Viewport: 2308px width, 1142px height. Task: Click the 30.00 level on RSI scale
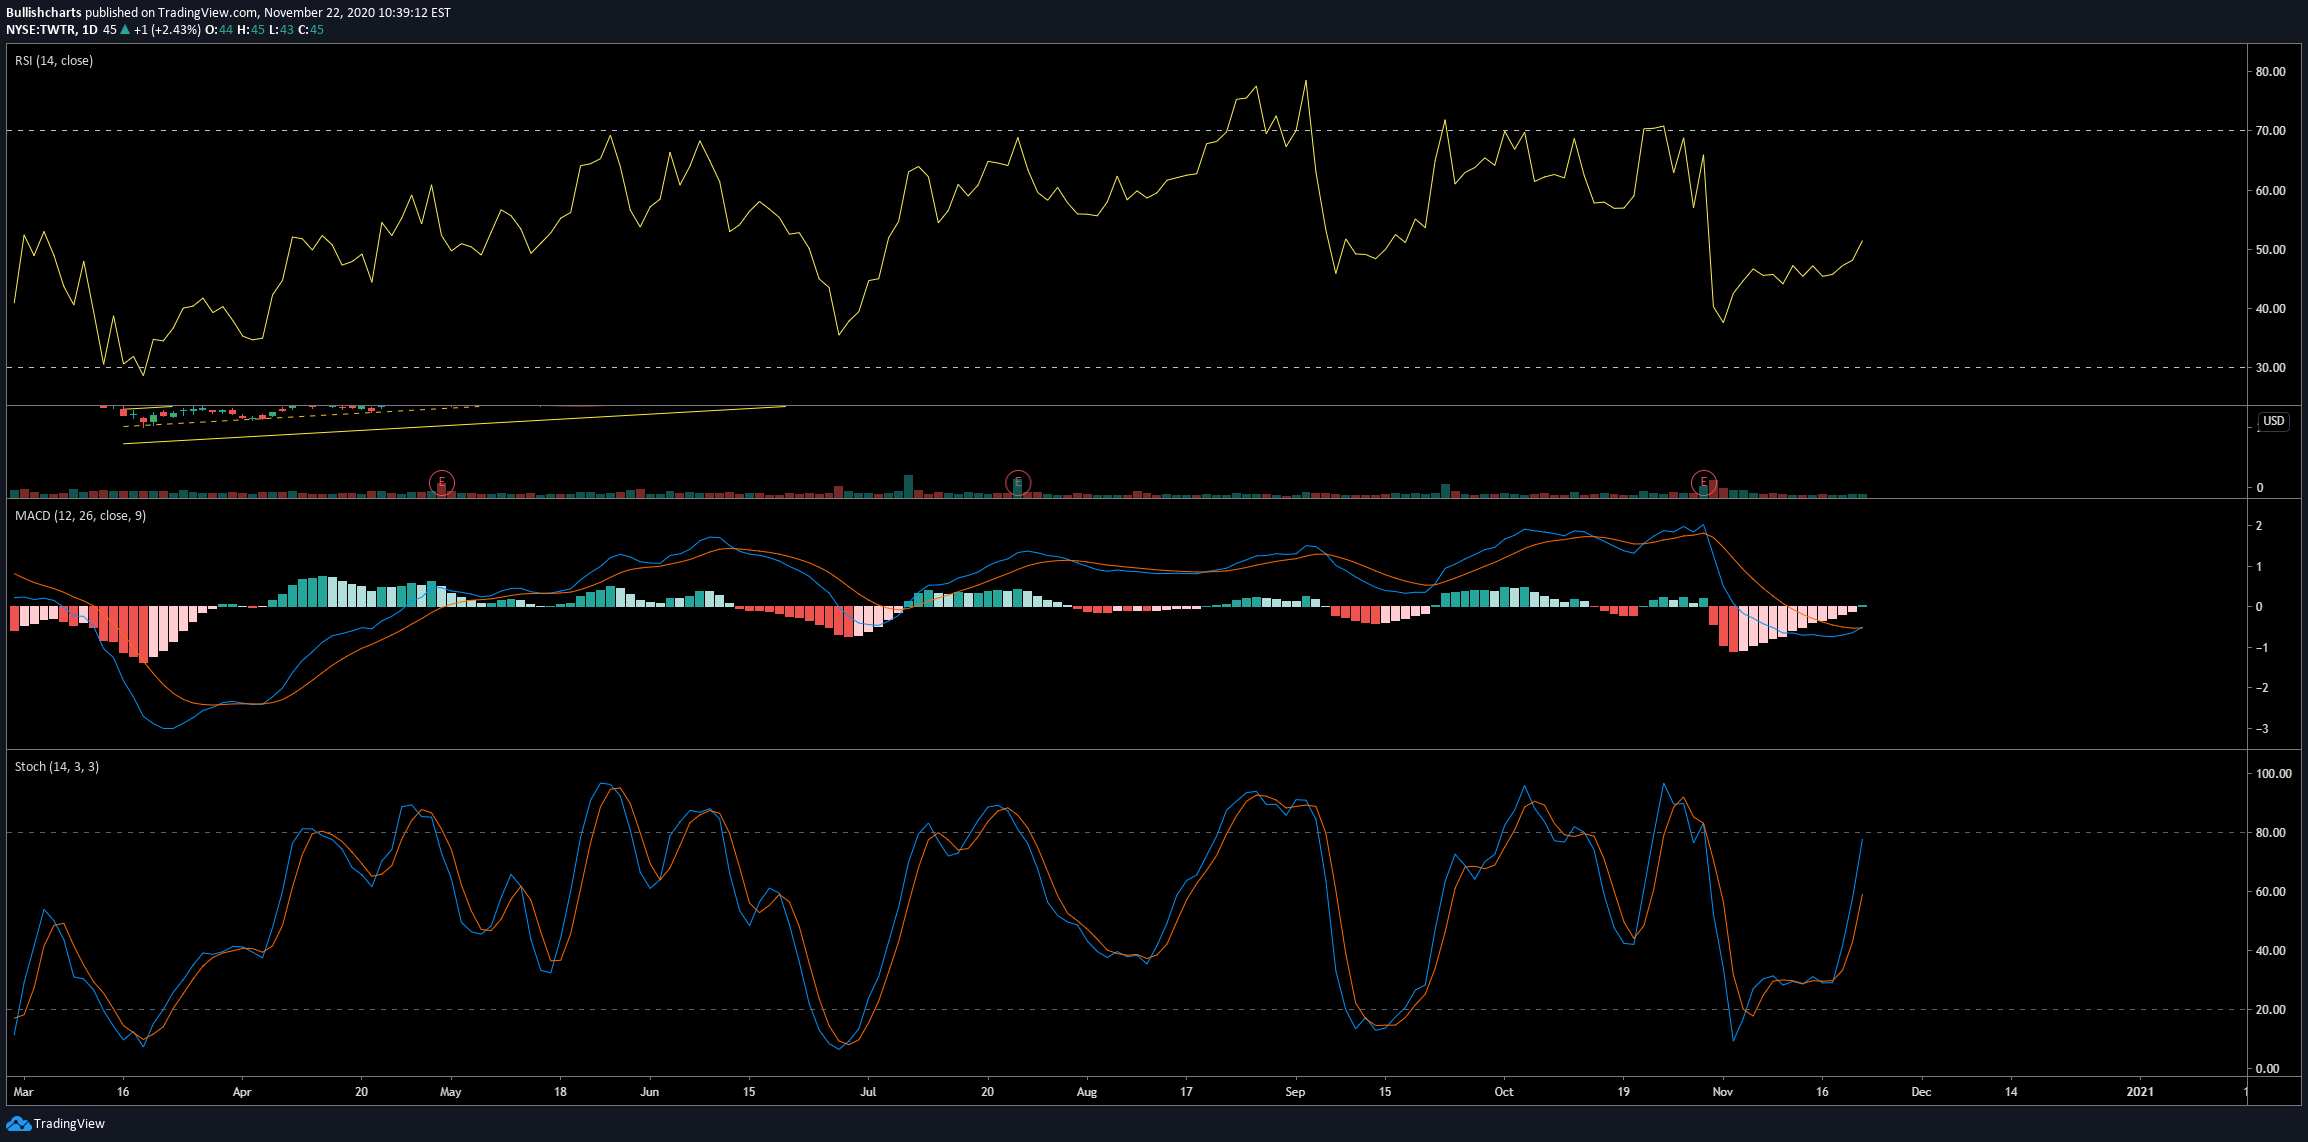pos(2270,368)
